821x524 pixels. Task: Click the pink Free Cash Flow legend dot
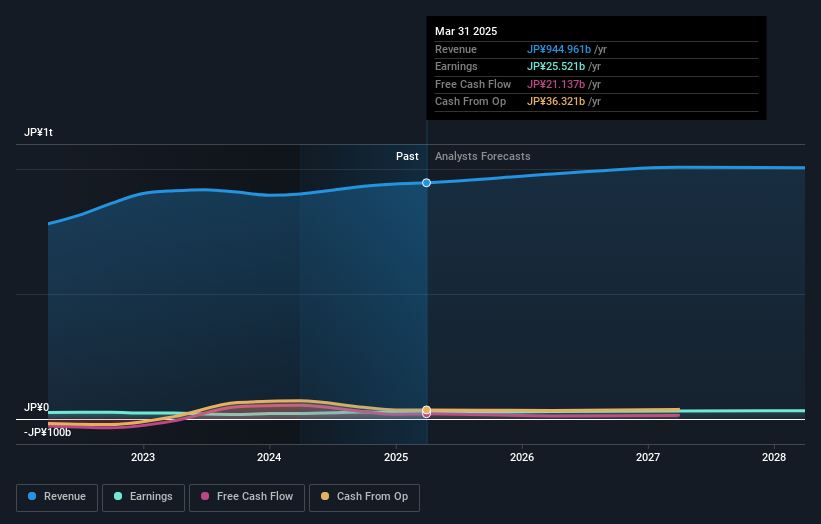coord(205,496)
